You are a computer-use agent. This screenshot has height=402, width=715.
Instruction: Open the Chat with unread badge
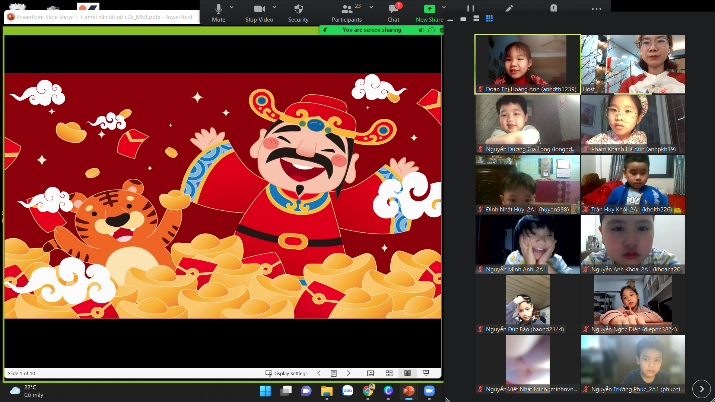394,9
